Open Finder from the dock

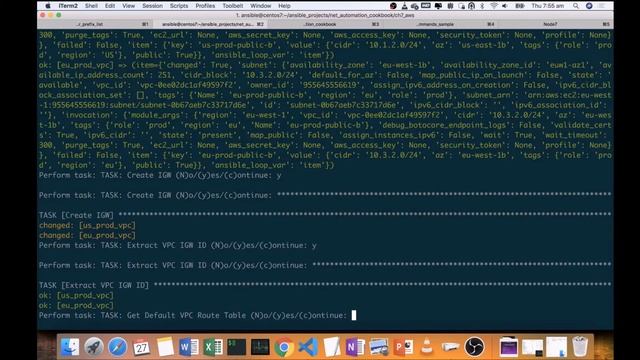pyautogui.click(x=70, y=347)
